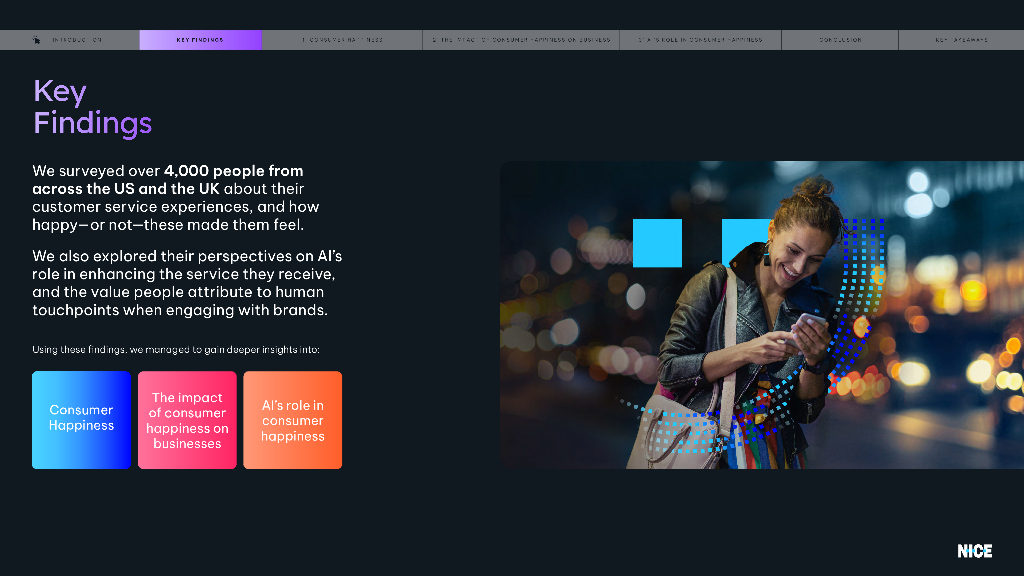Screen dimensions: 1024x576
Task: Open the Key Takeaways tab
Action: click(x=961, y=40)
